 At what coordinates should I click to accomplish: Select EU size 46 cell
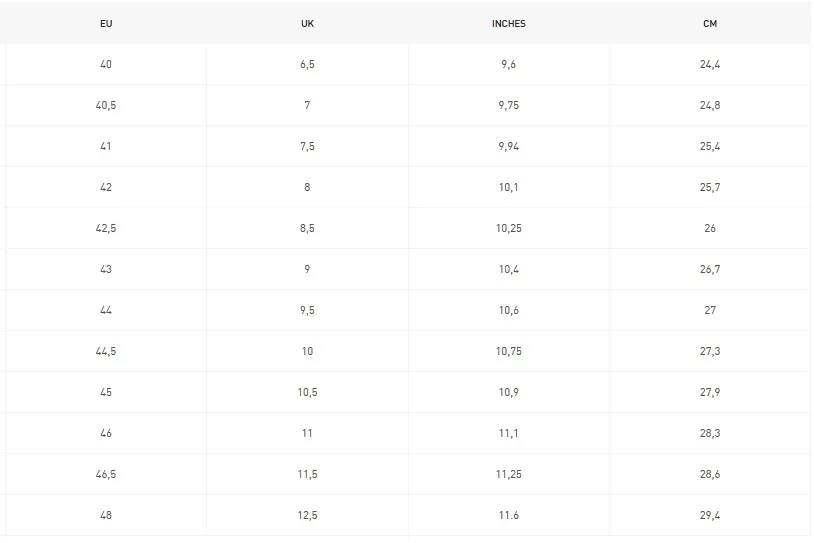point(106,433)
